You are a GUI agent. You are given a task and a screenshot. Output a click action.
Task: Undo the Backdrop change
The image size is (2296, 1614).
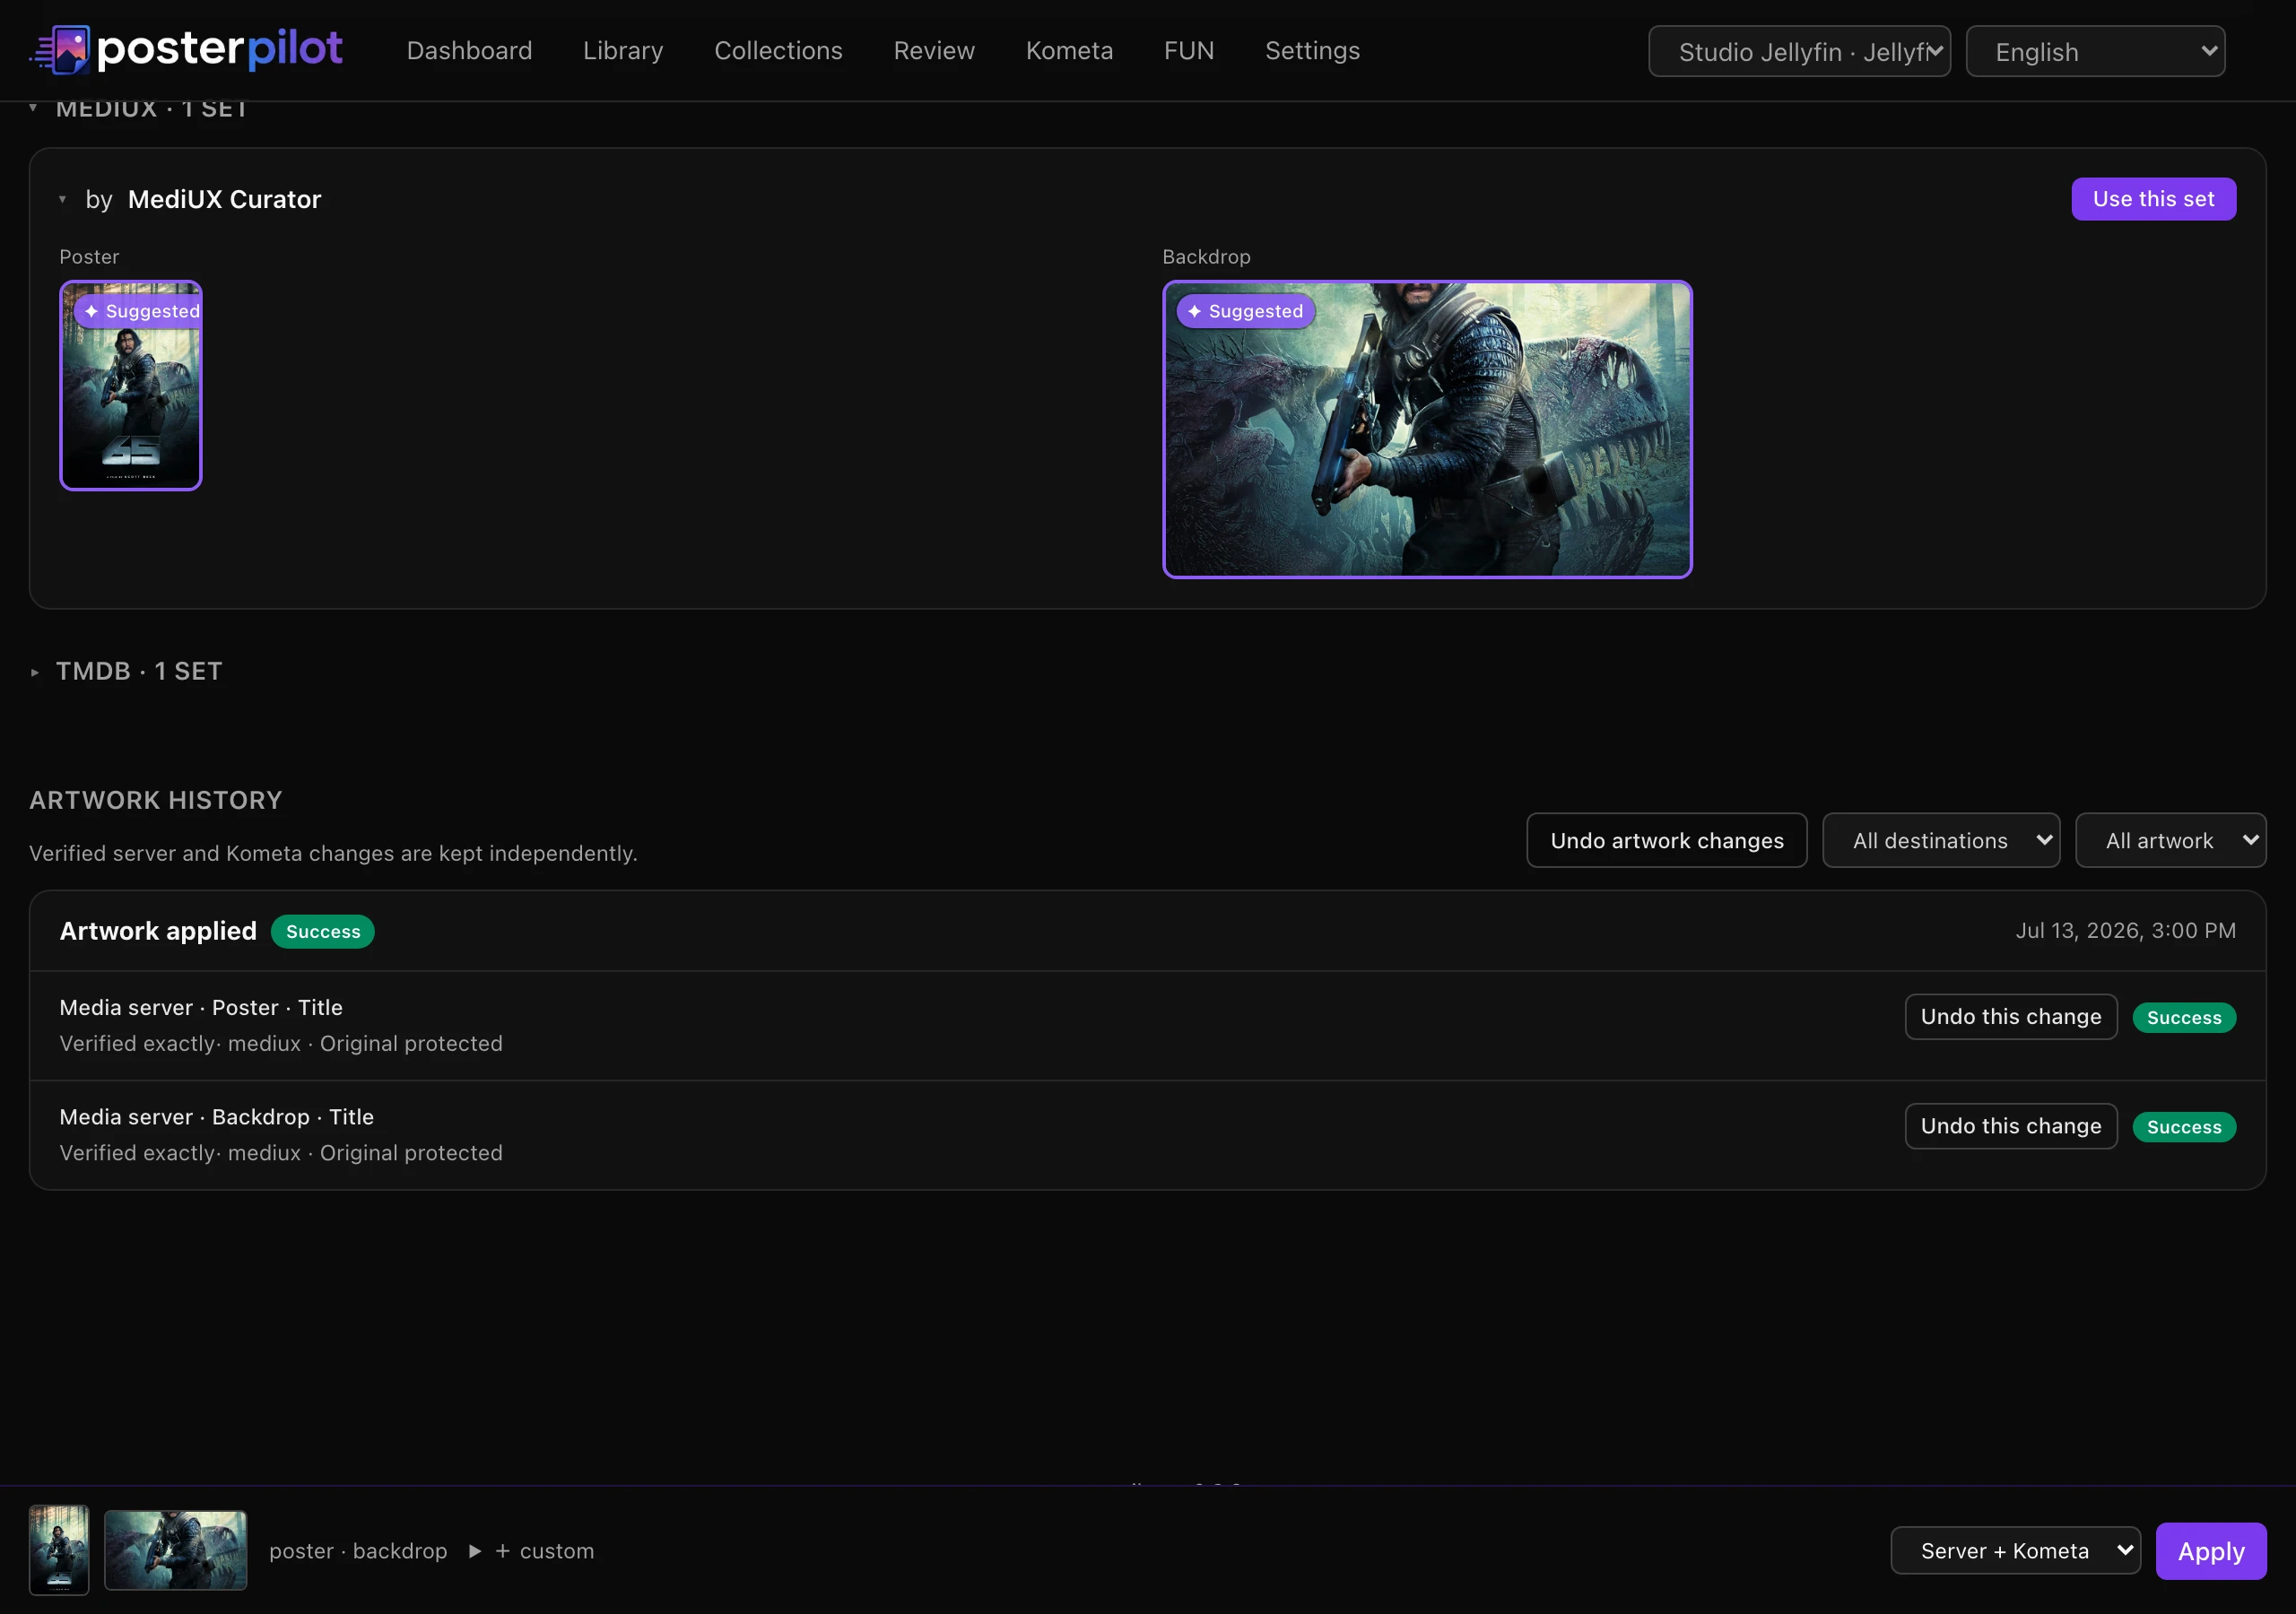pos(2010,1126)
